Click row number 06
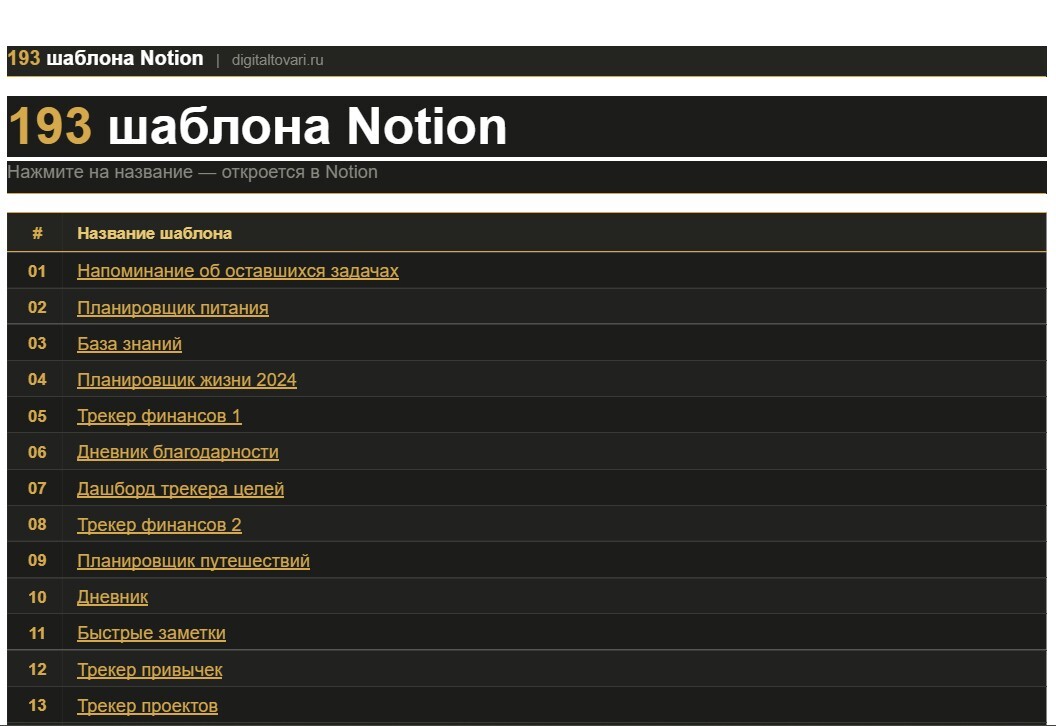Viewport: 1056px width, 726px height. [x=37, y=452]
